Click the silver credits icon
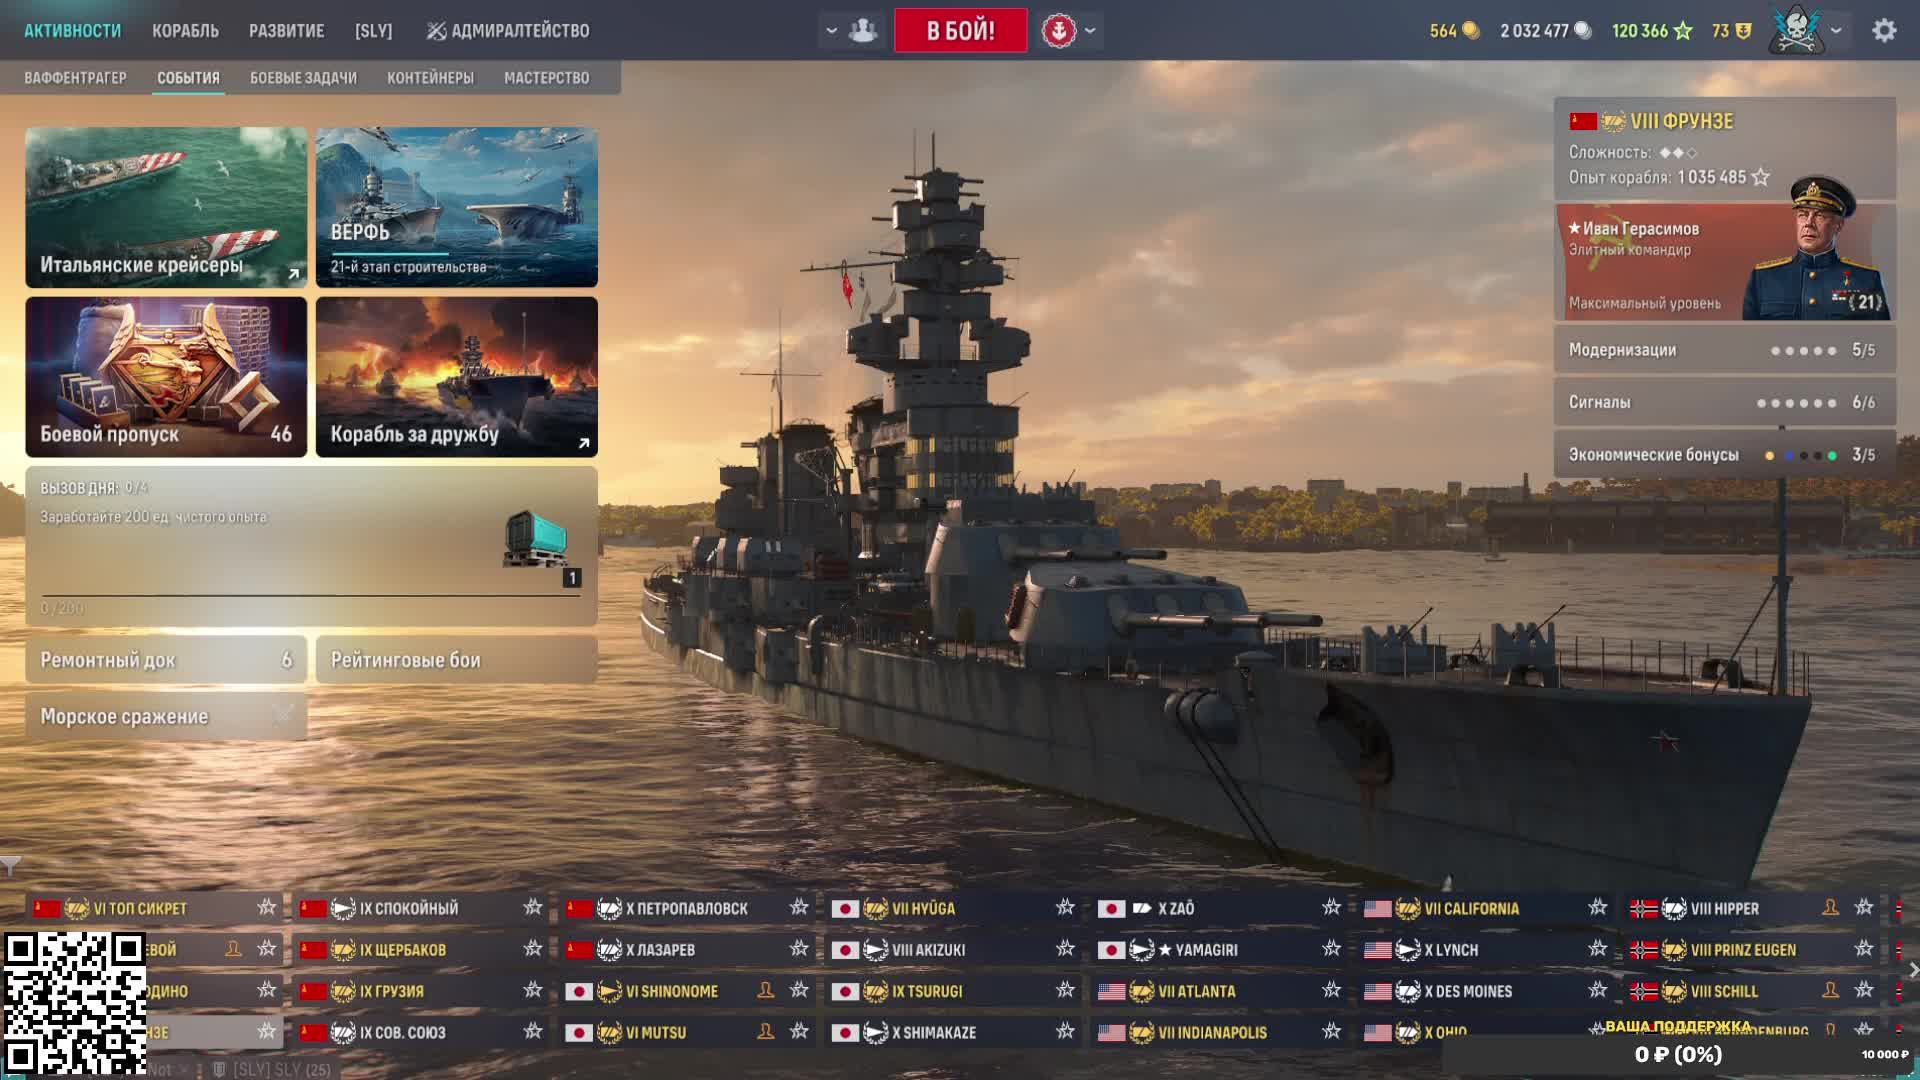Screen dimensions: 1920x1080 (x=1583, y=30)
